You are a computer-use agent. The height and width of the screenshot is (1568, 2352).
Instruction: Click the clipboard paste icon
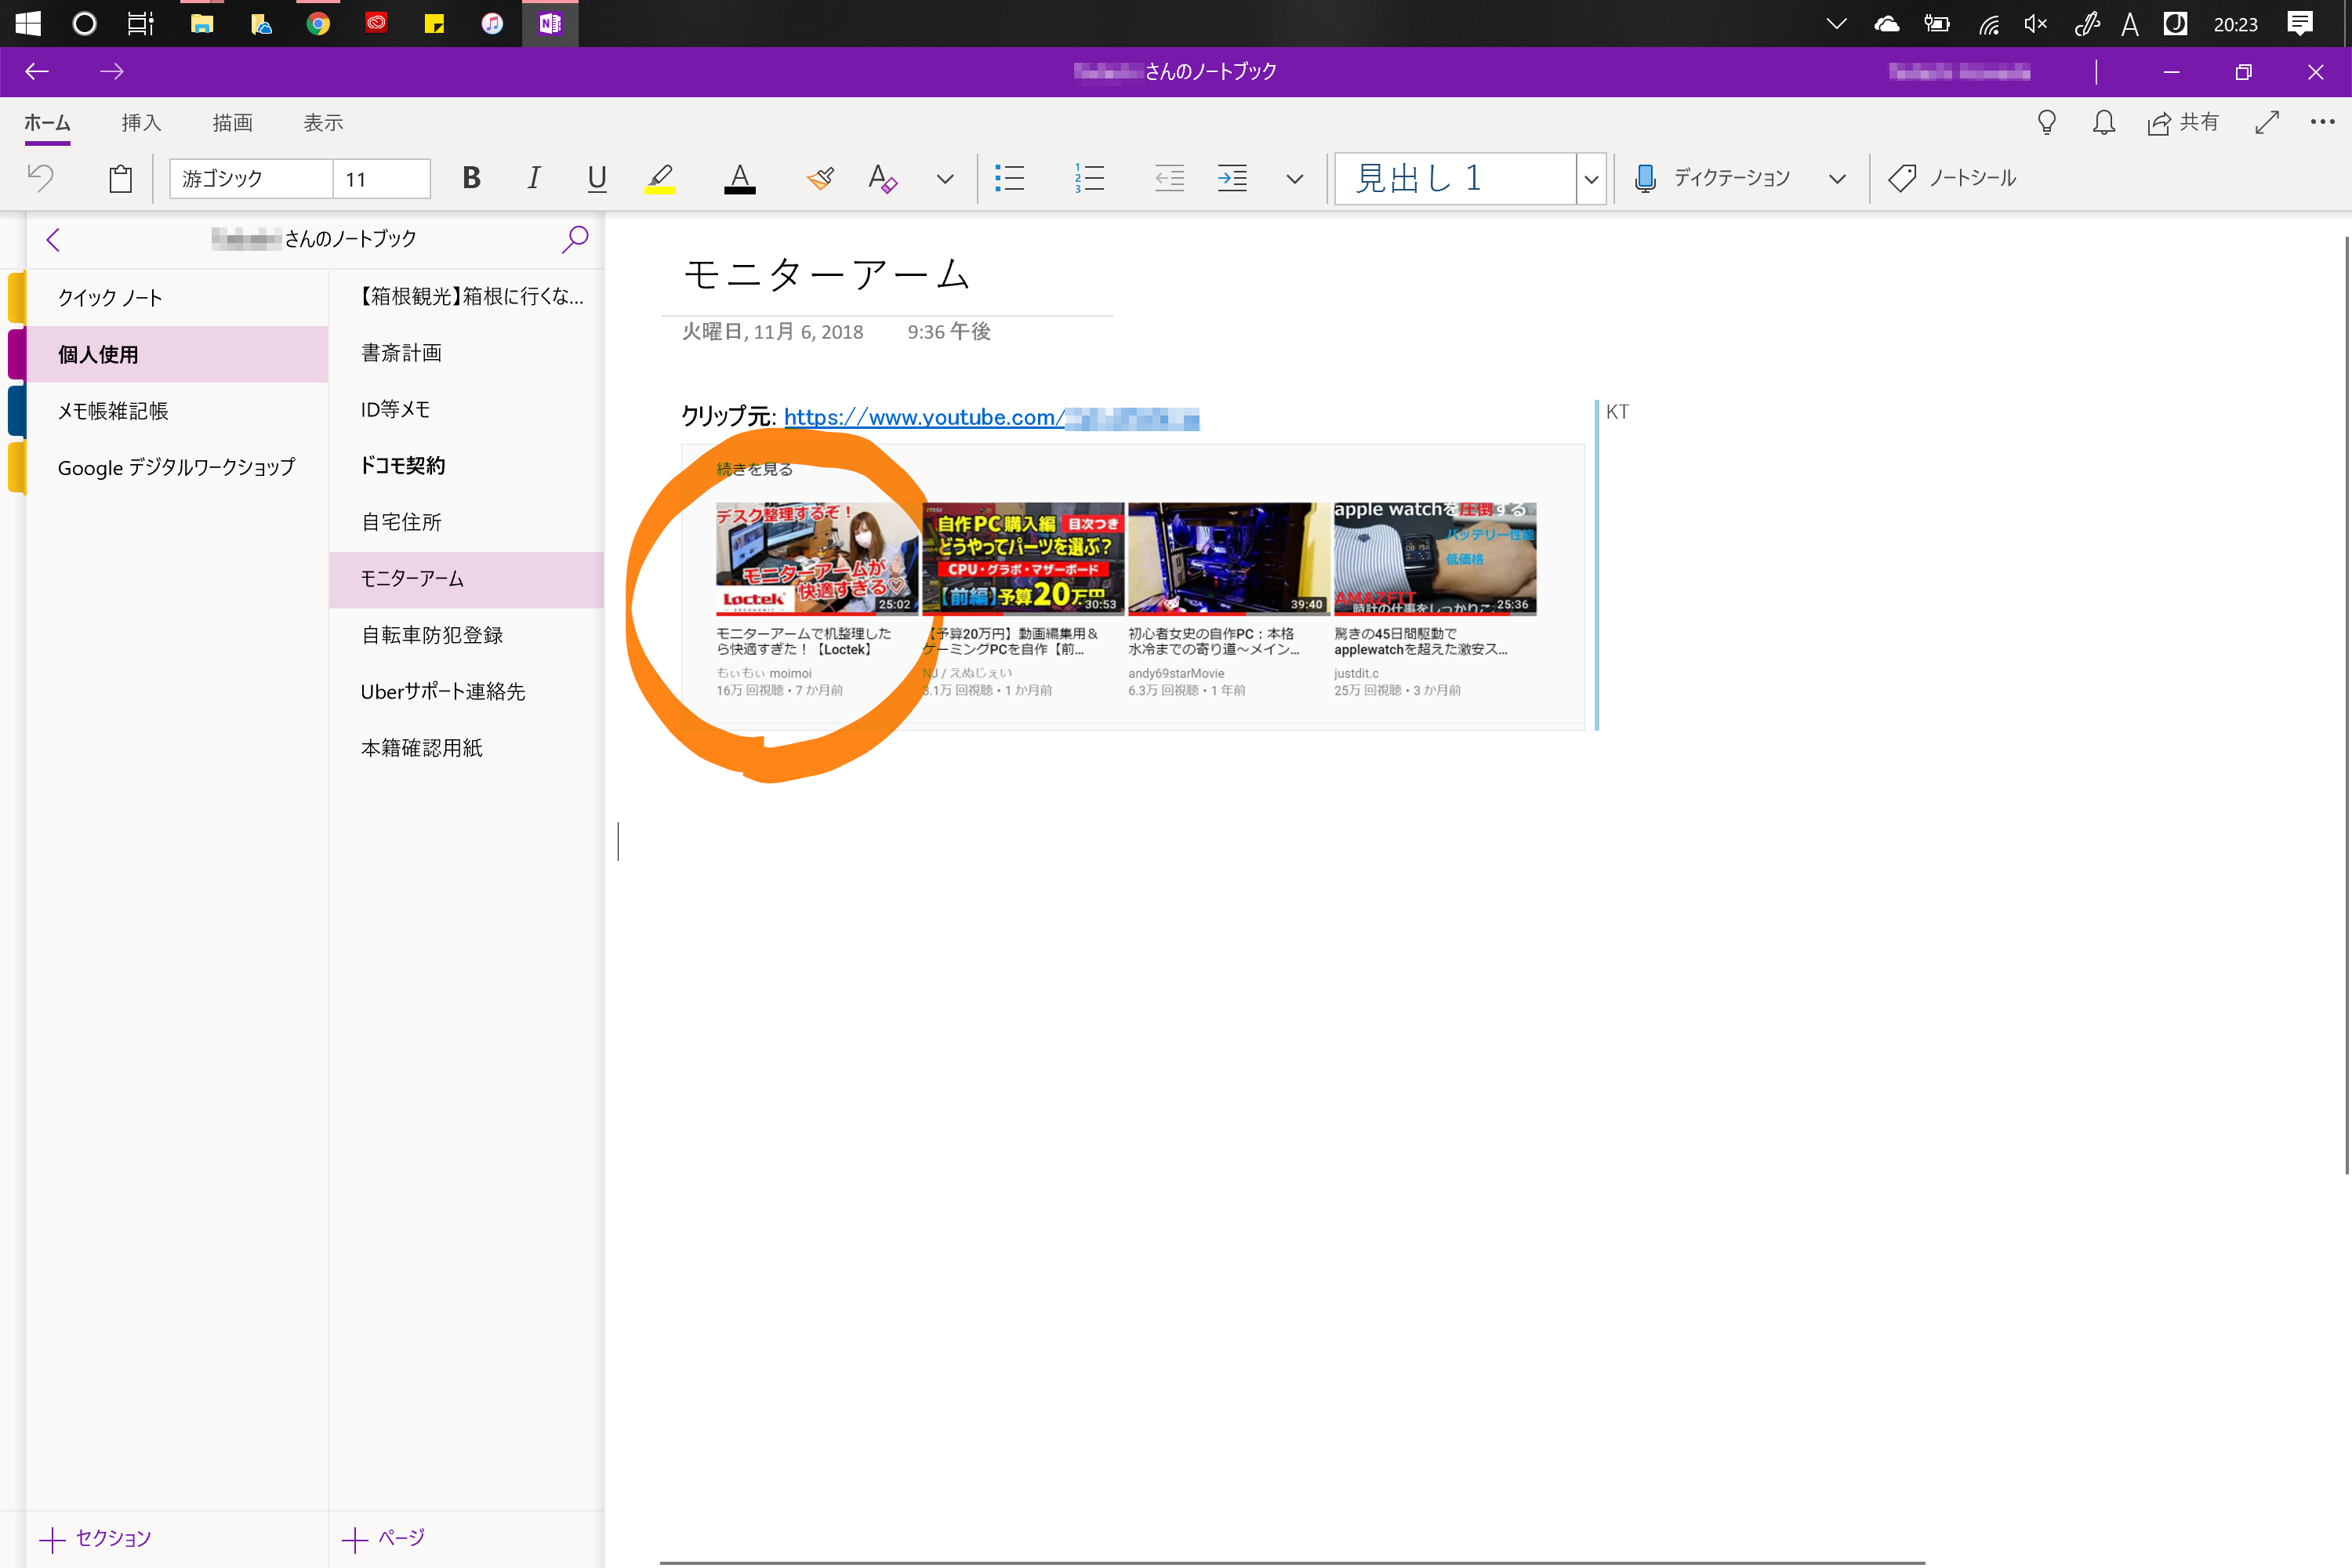[121, 179]
